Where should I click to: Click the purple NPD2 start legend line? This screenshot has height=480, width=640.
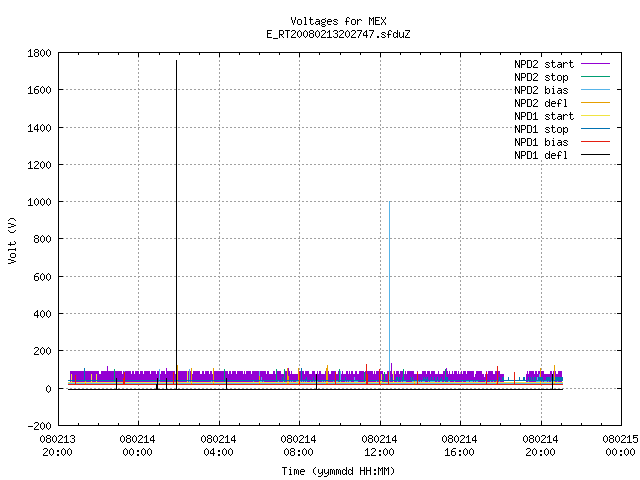tap(596, 64)
